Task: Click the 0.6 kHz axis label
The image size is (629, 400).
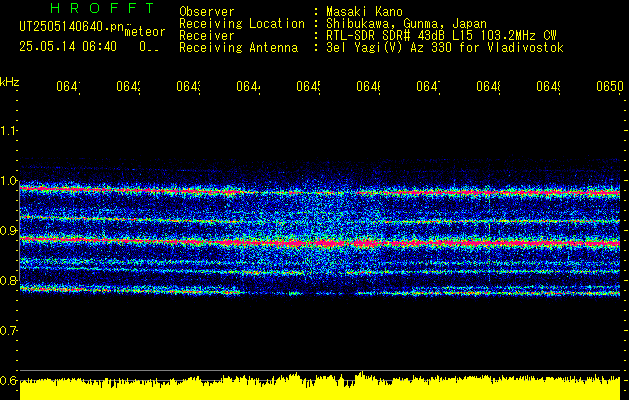Action: pyautogui.click(x=8, y=380)
